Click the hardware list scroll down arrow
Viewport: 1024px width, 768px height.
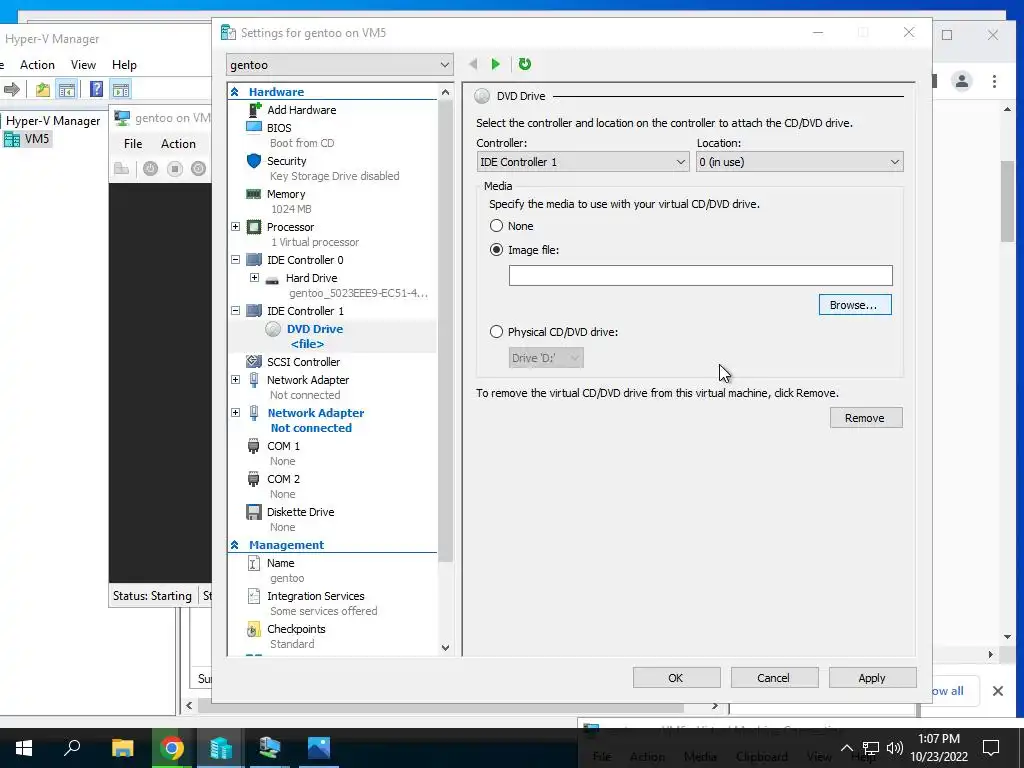(445, 648)
